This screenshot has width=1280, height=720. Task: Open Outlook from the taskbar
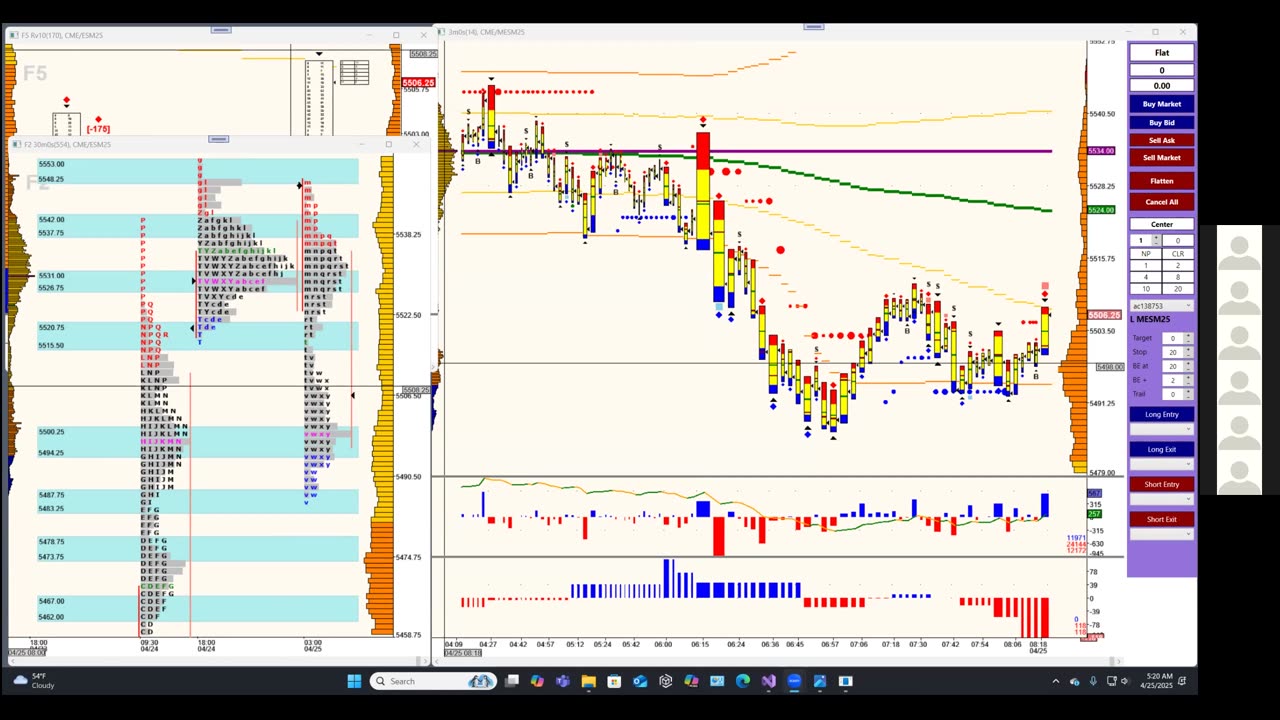(x=640, y=681)
